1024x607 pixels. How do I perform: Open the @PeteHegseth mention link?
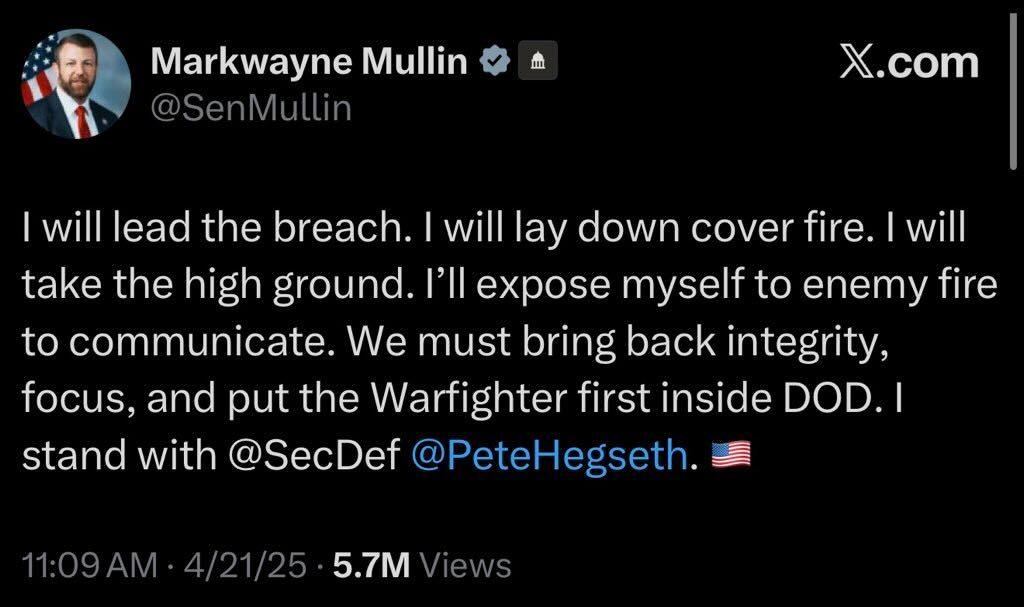tap(550, 456)
